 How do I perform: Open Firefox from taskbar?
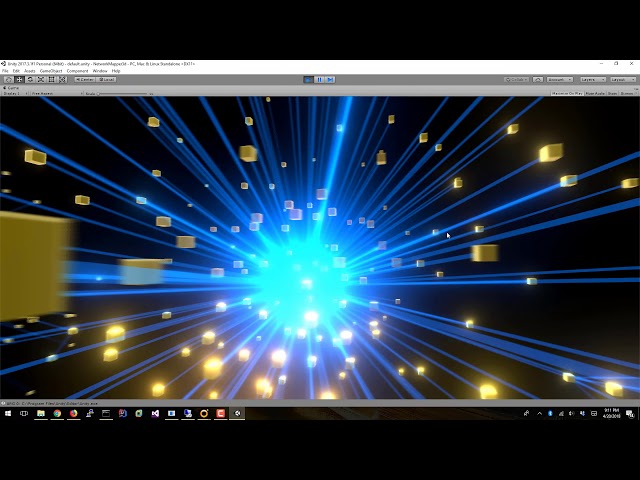73,413
